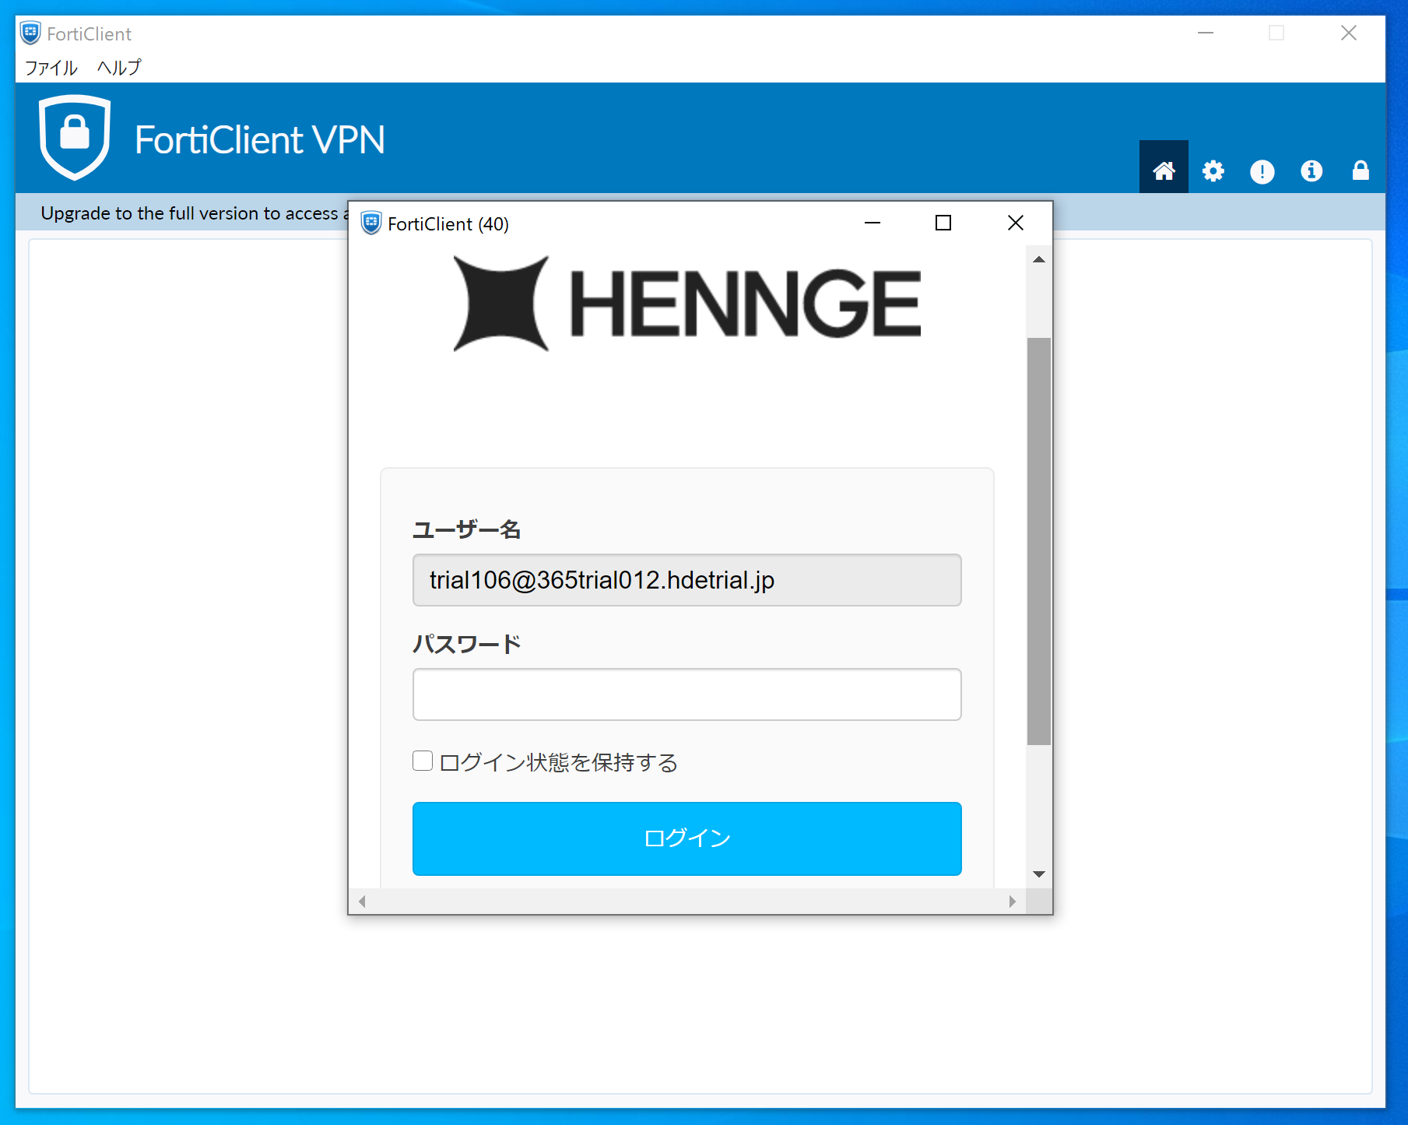Open the ファイル menu
1408x1125 pixels.
[51, 68]
